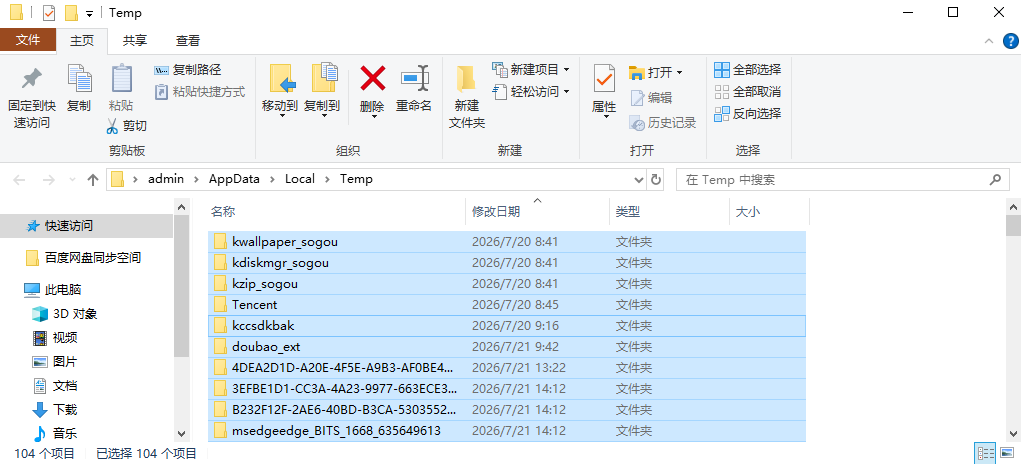Click Edit (编辑) in Open group
This screenshot has height=464, width=1021.
[650, 98]
